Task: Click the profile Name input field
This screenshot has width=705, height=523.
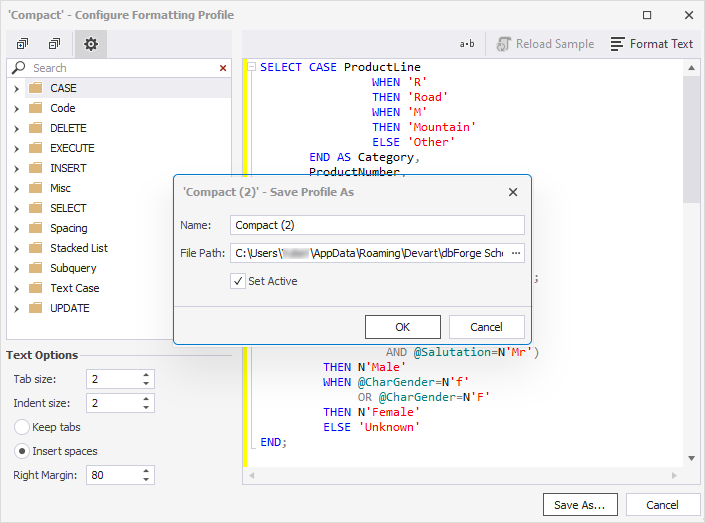Action: tap(377, 225)
